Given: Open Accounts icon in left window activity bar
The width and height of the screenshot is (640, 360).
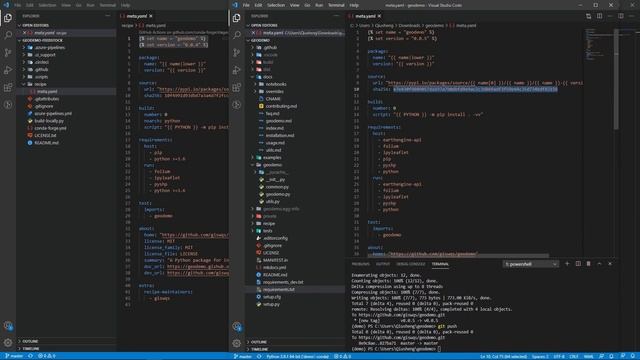Looking at the screenshot, I should (x=8, y=326).
